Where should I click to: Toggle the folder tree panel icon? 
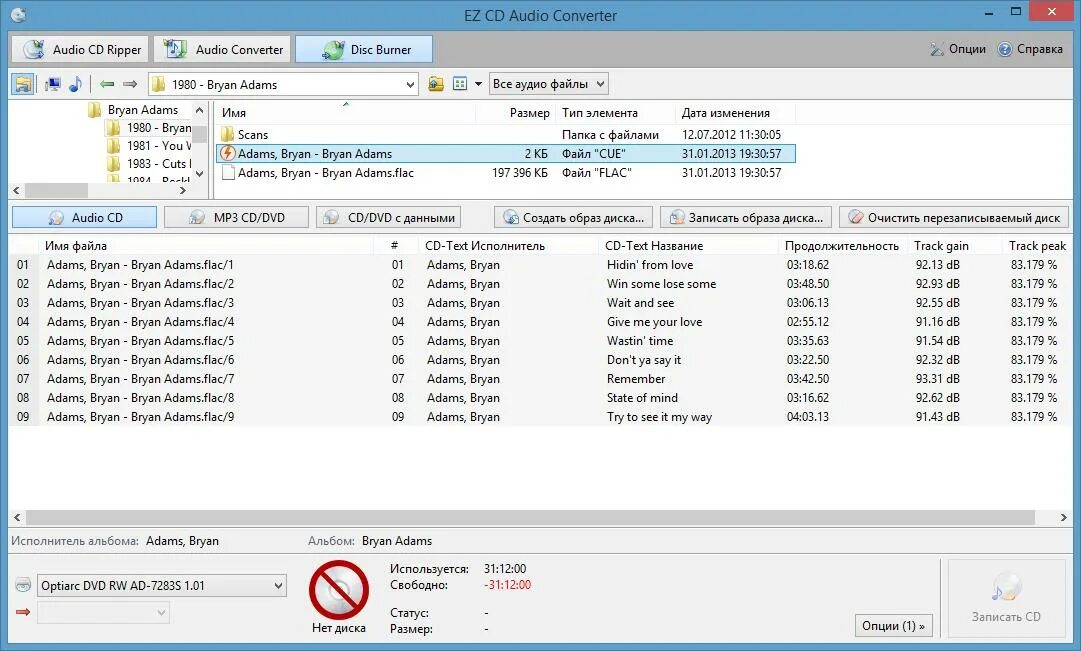point(23,84)
